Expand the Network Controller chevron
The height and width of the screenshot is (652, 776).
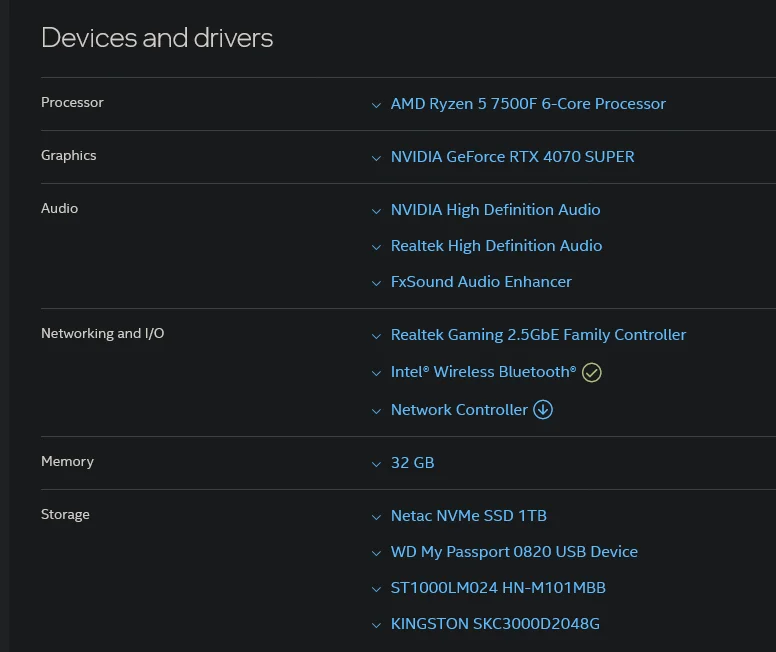click(x=376, y=411)
